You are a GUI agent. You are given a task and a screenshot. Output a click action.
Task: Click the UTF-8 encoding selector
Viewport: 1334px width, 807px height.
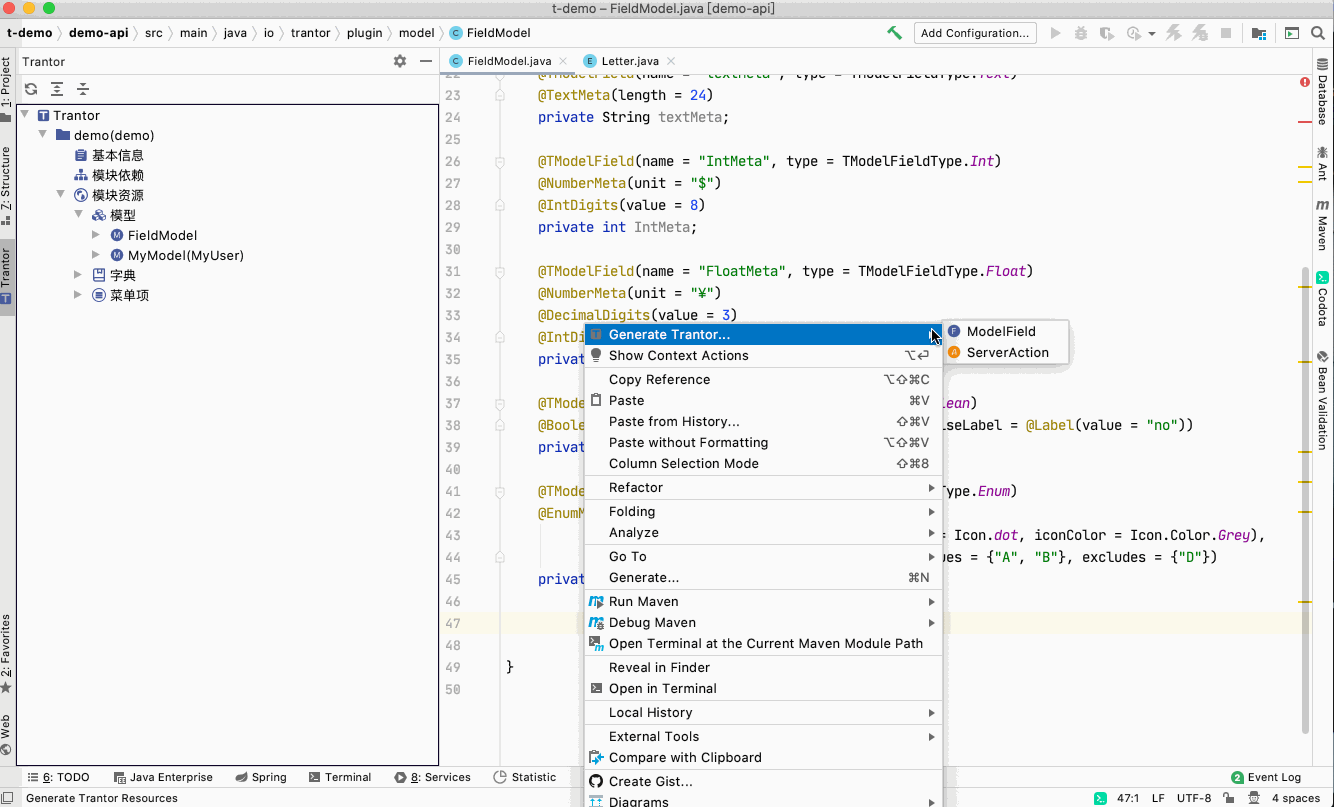1194,798
